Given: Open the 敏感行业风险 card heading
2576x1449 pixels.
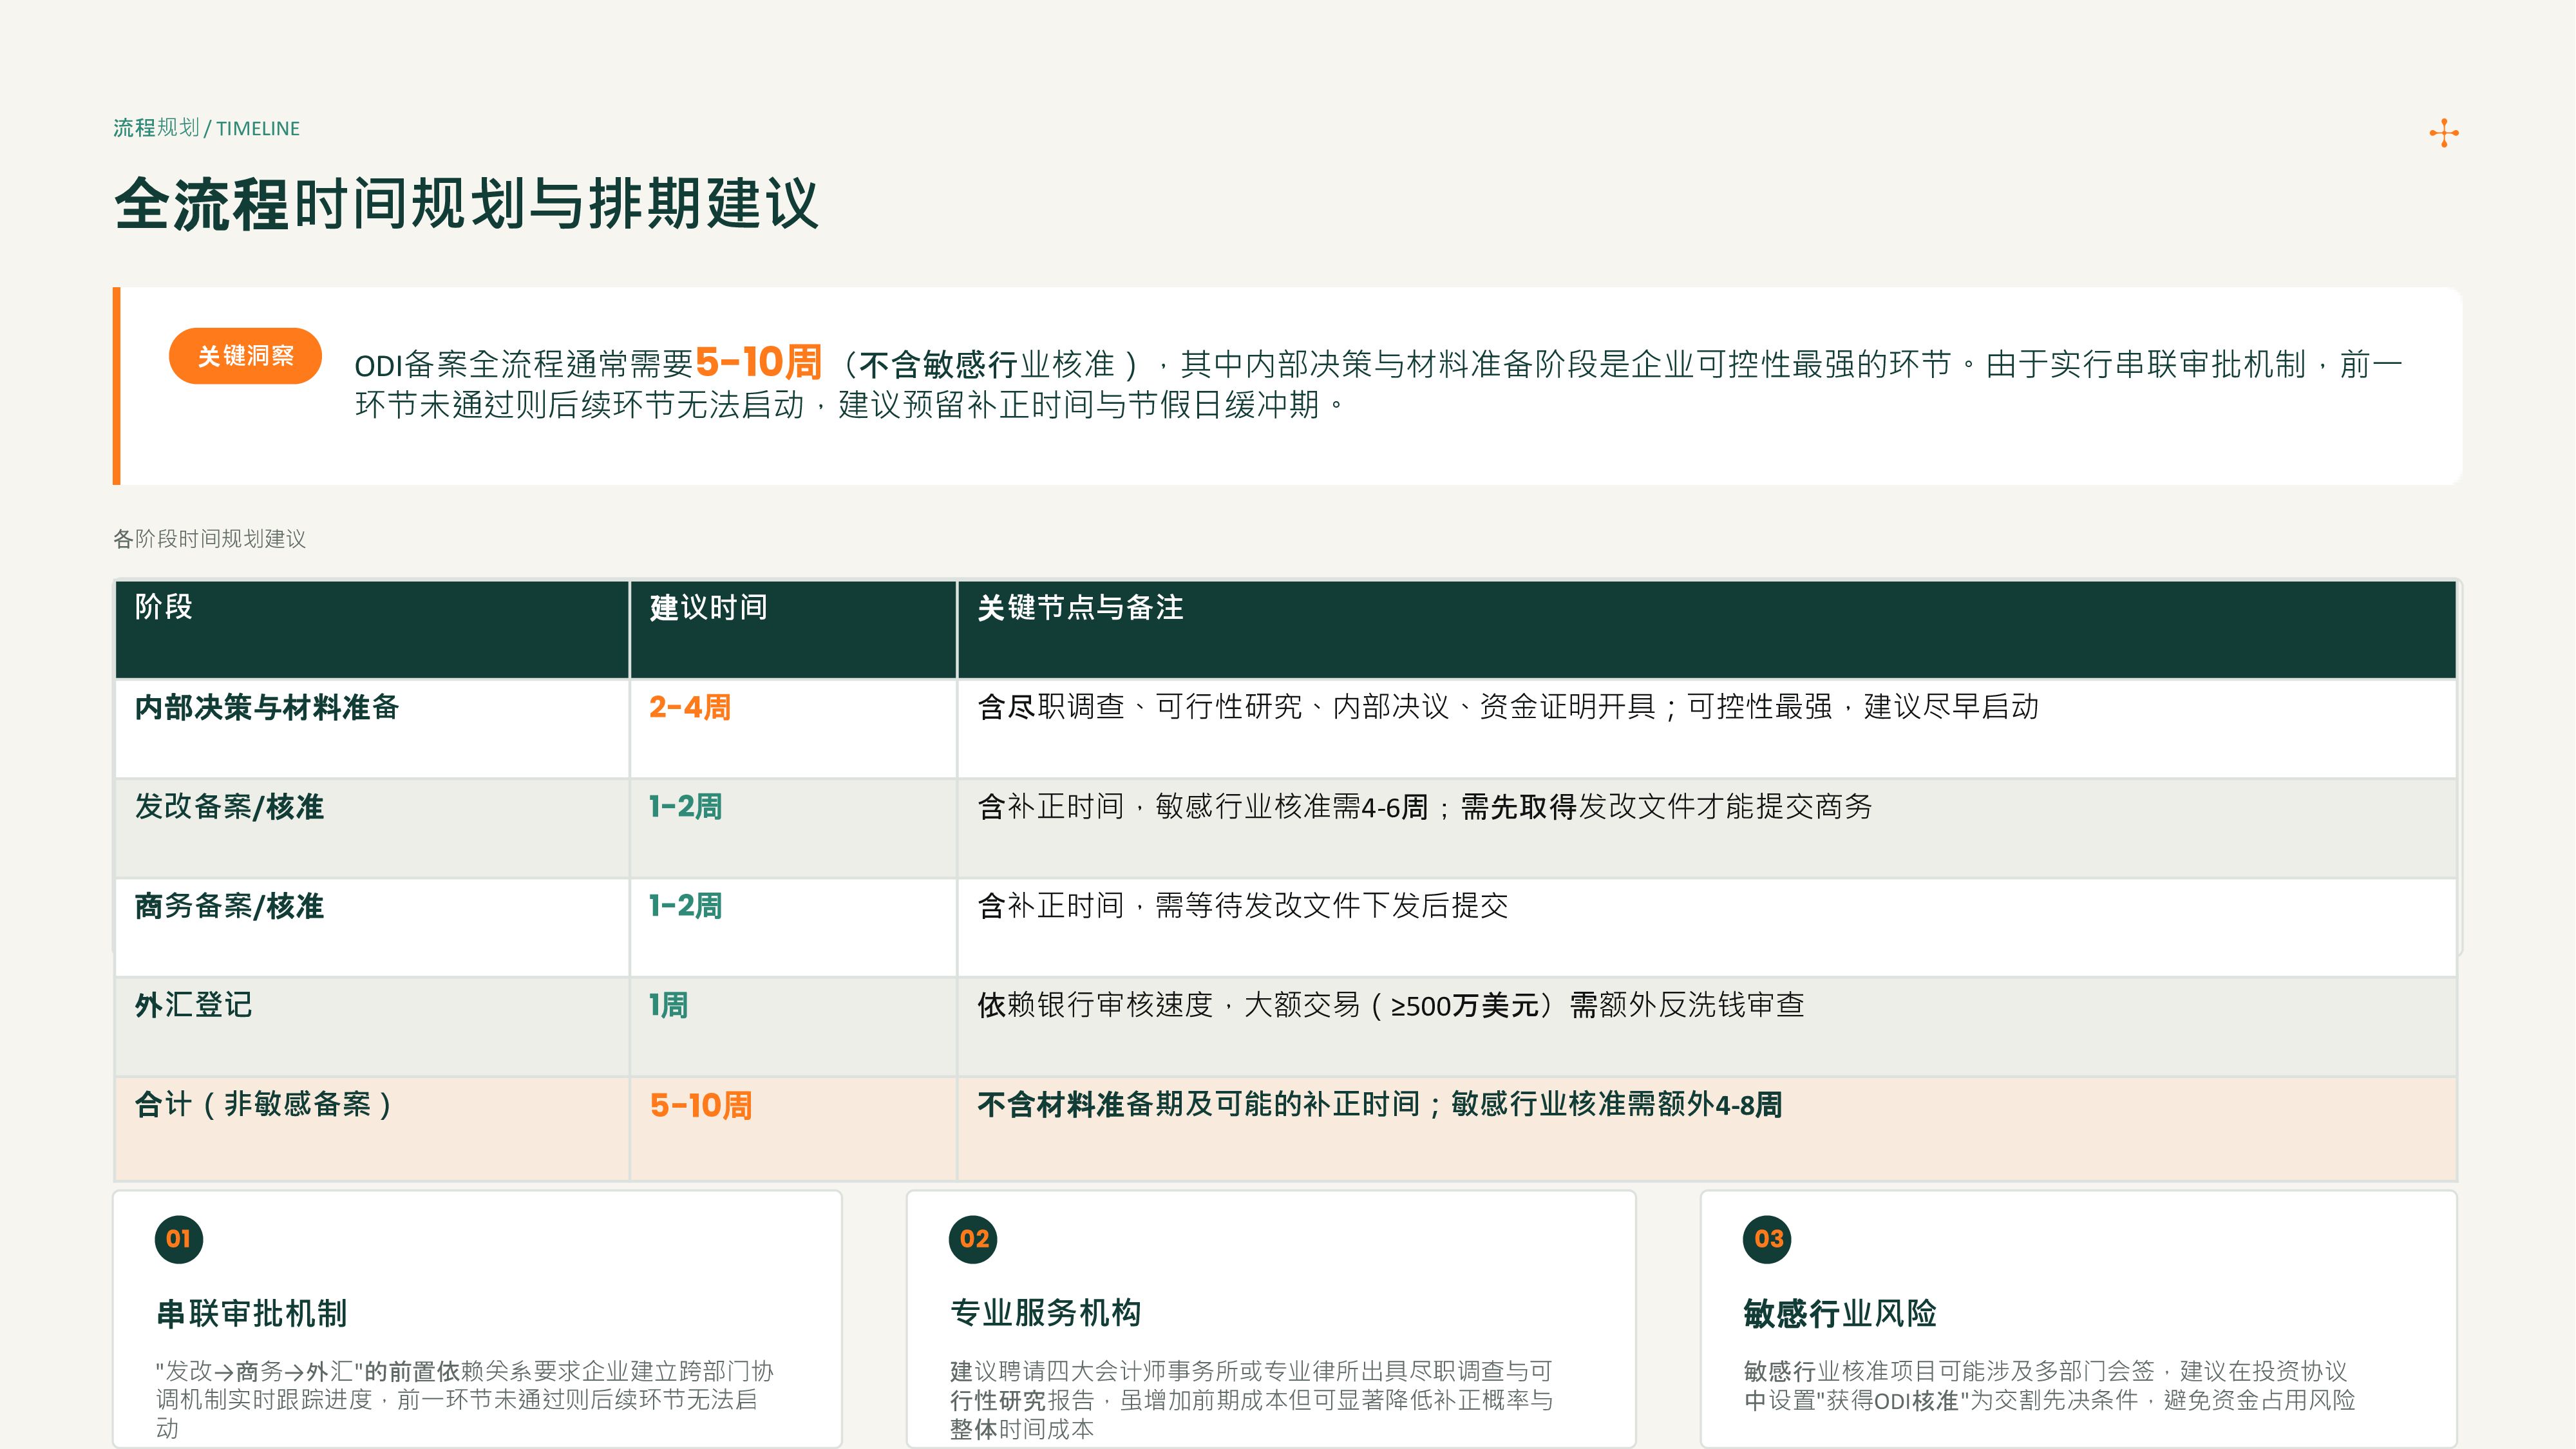Looking at the screenshot, I should [1840, 1313].
